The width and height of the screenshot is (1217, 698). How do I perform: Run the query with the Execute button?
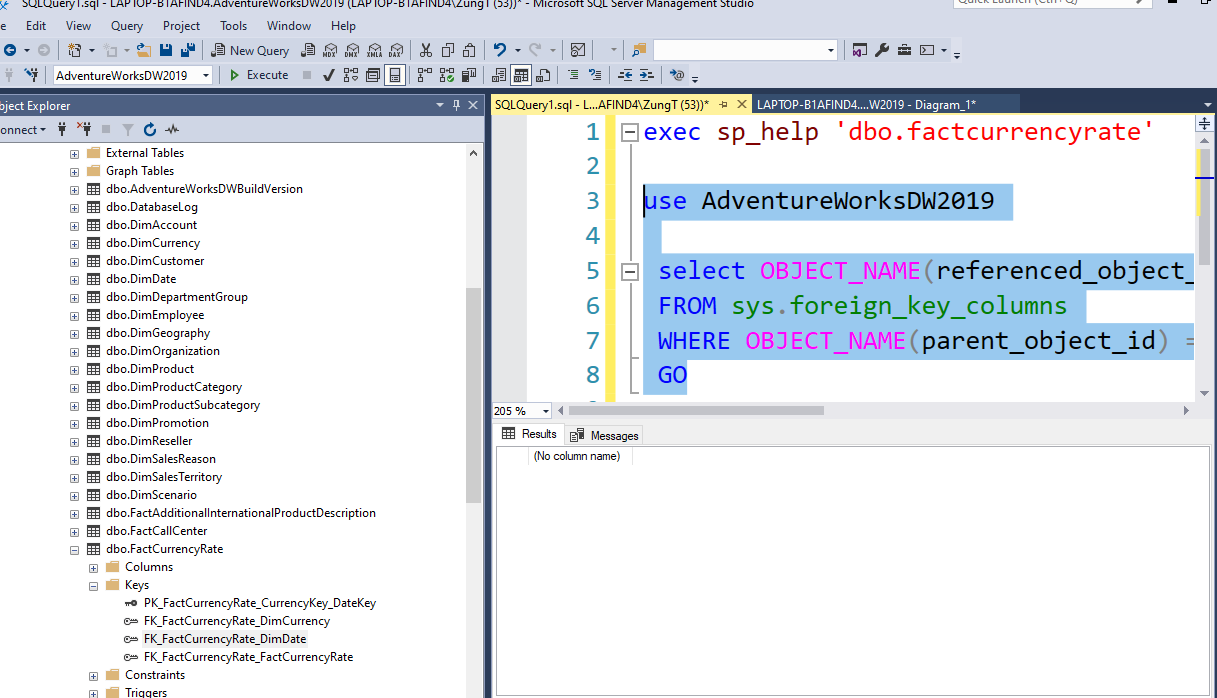[259, 75]
